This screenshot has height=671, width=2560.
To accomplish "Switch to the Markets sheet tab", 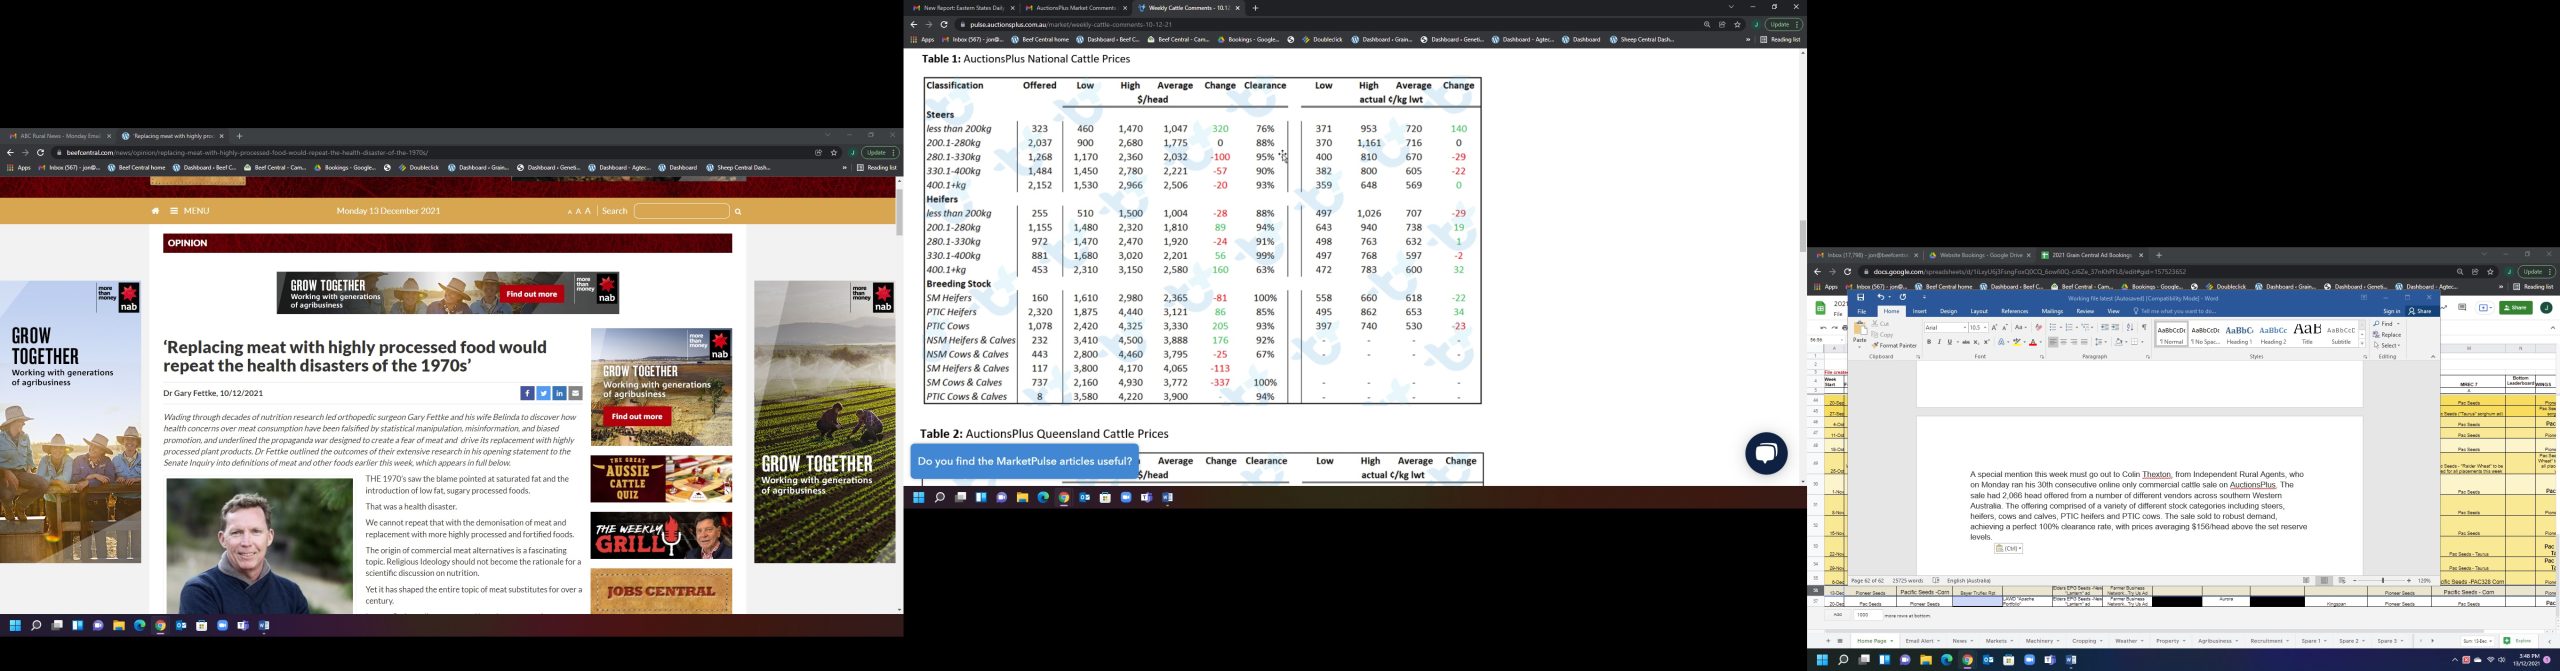I will tap(1997, 641).
